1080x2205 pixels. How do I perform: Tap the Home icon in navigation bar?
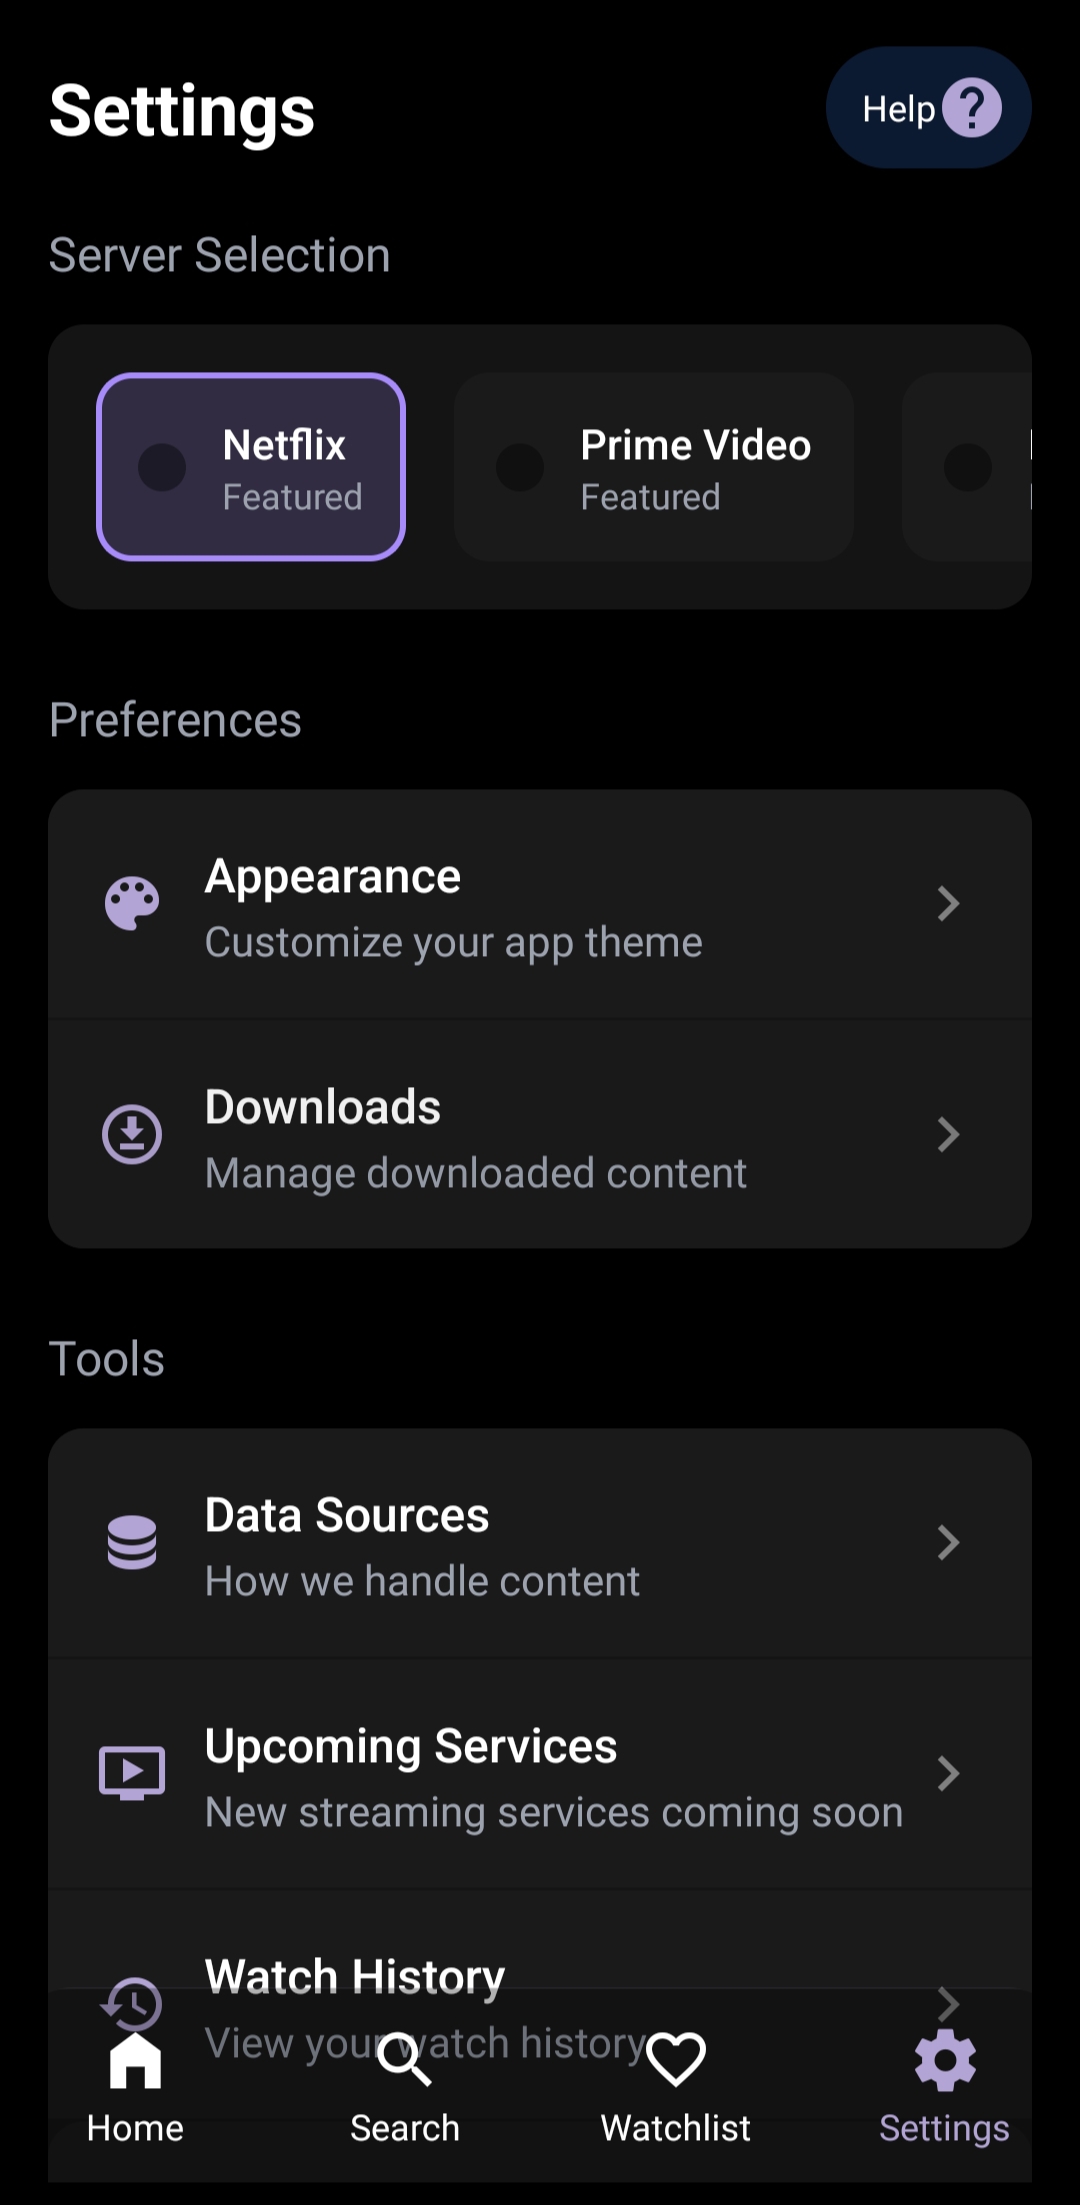tap(135, 2062)
